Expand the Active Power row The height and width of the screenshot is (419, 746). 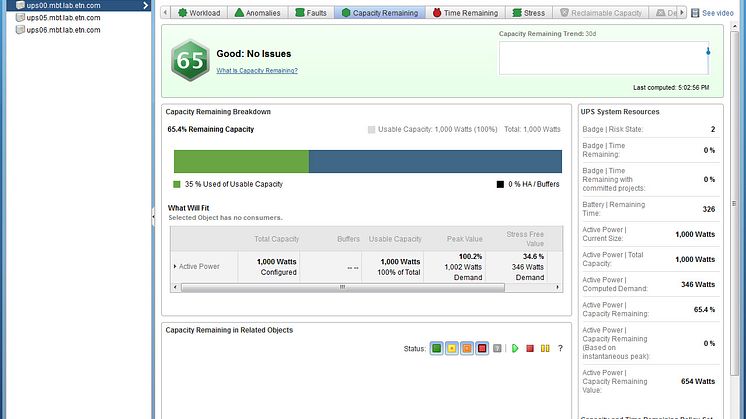point(175,266)
